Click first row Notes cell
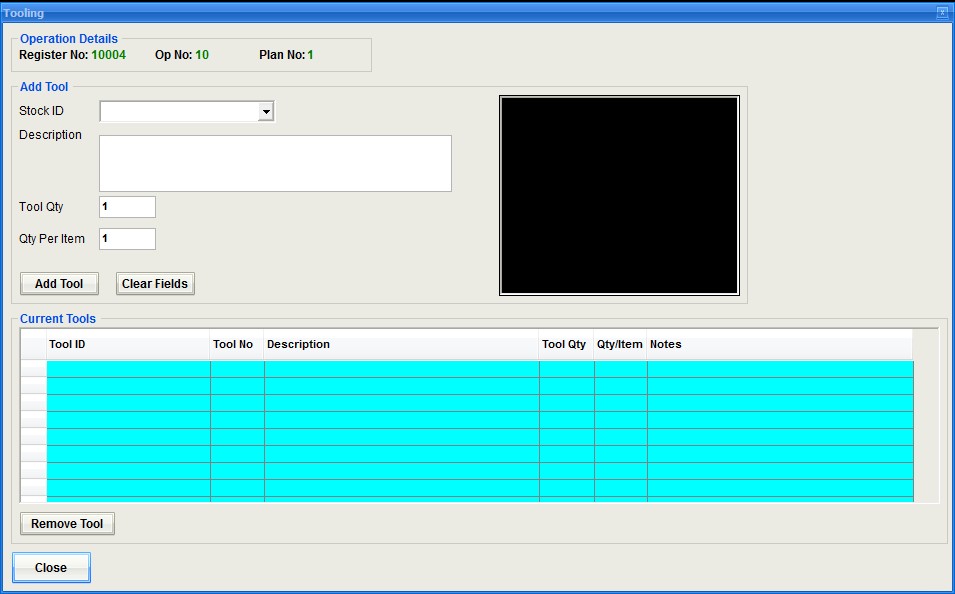The width and height of the screenshot is (955, 594). 779,369
